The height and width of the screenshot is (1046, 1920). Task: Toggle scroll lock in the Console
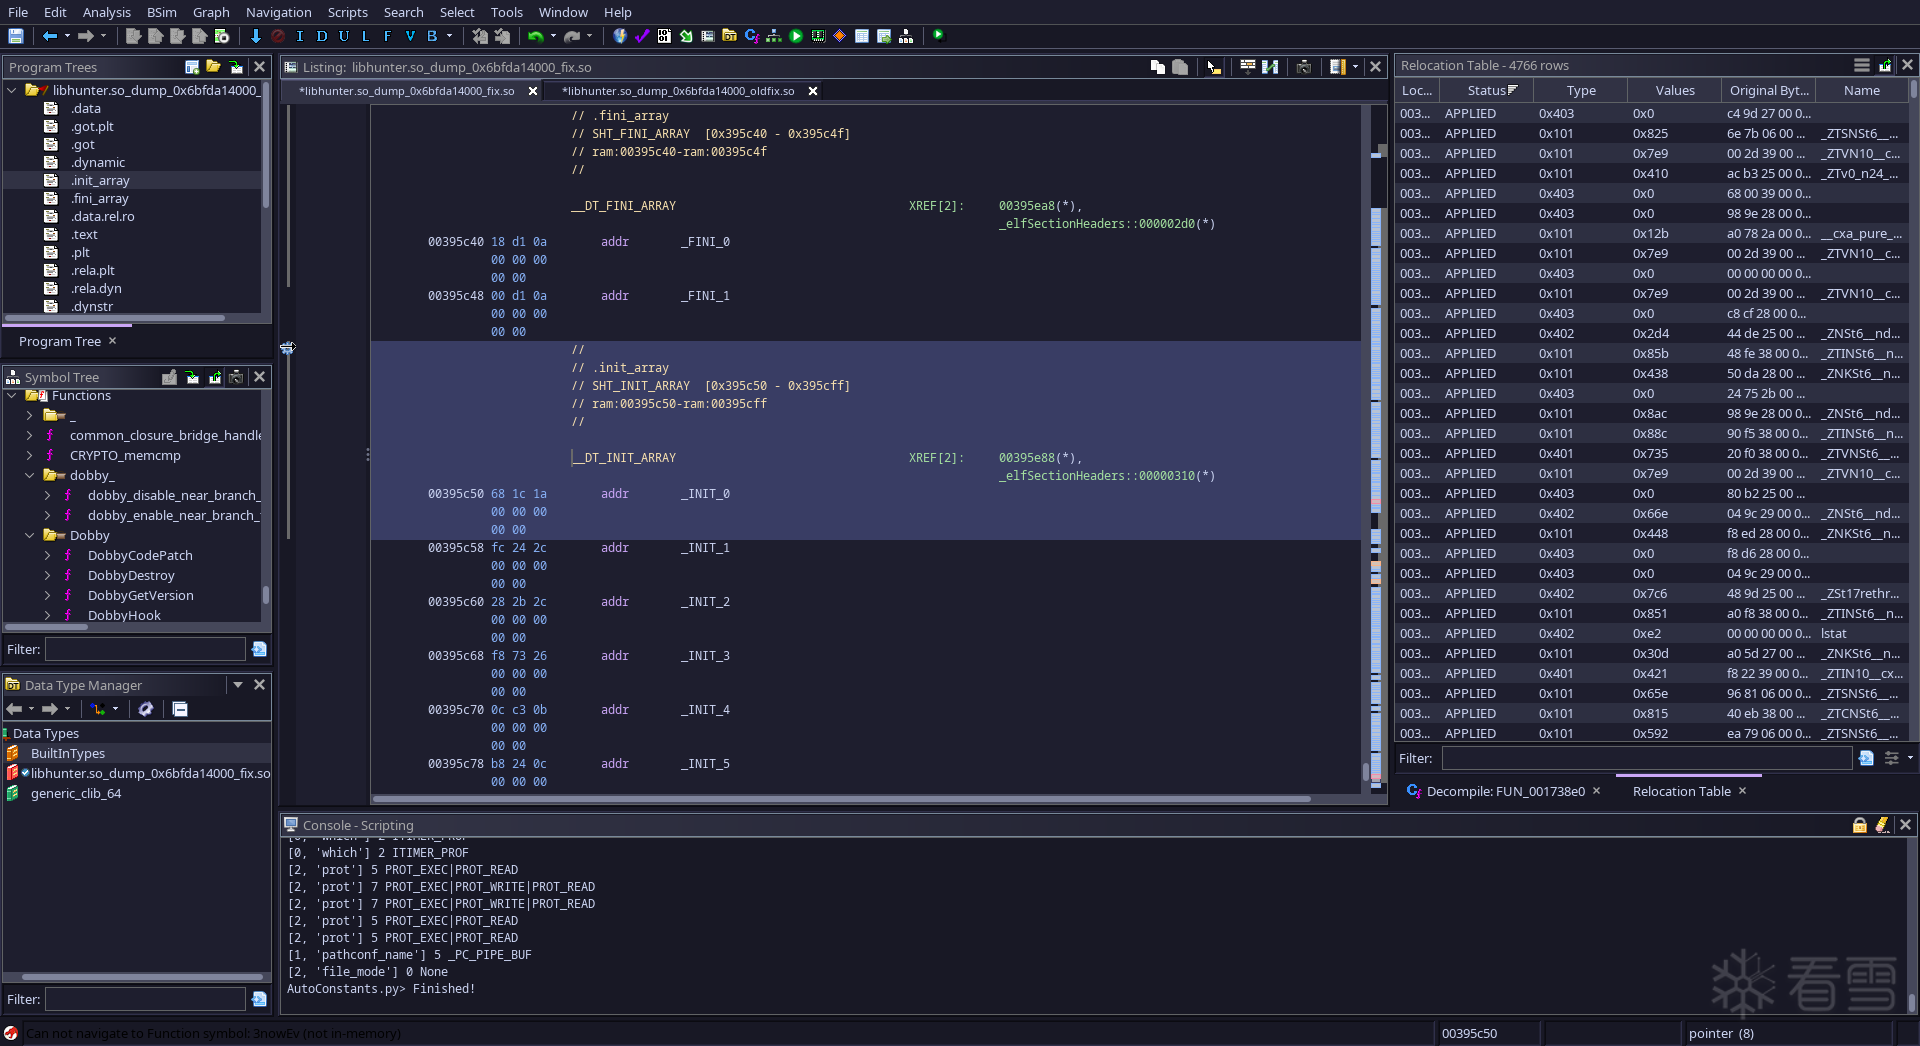coord(1860,825)
